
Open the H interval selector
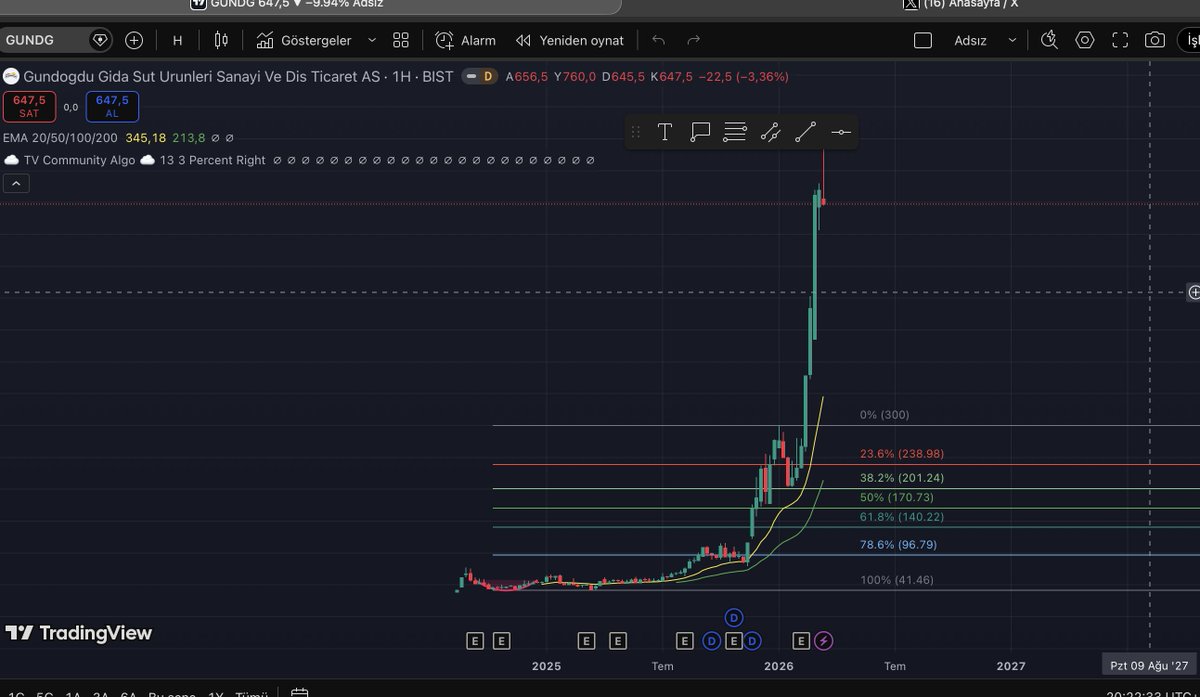(x=178, y=41)
